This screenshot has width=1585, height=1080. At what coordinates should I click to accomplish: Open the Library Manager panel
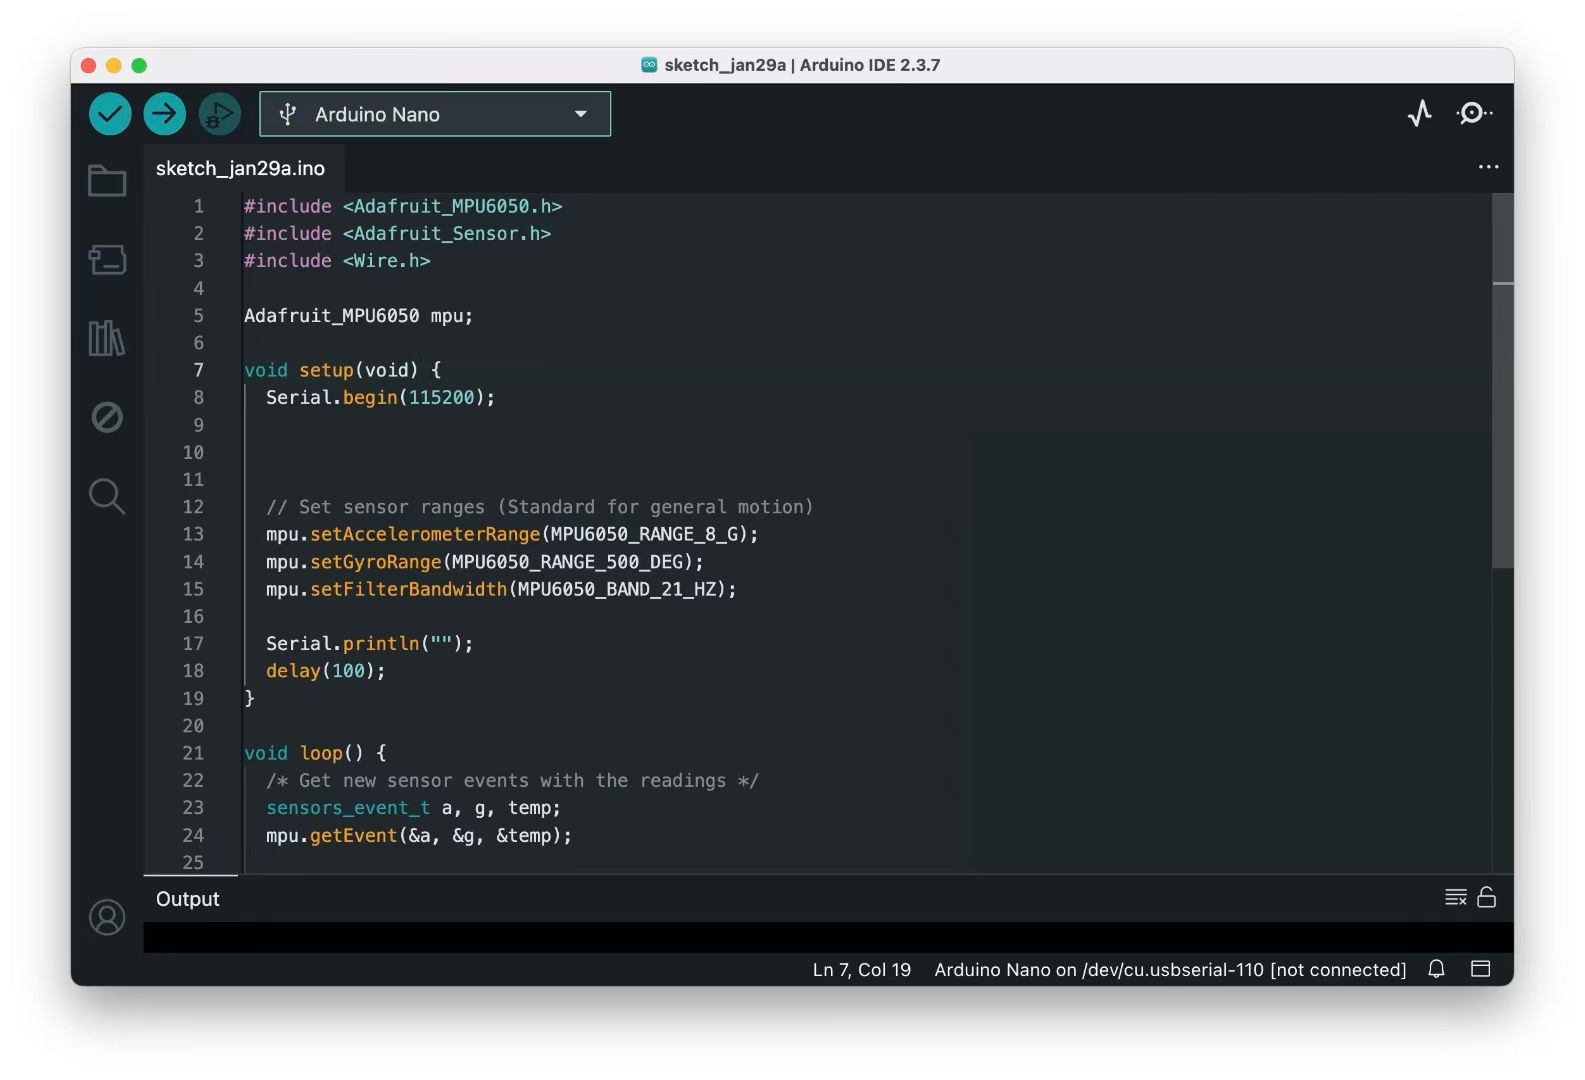[x=107, y=338]
